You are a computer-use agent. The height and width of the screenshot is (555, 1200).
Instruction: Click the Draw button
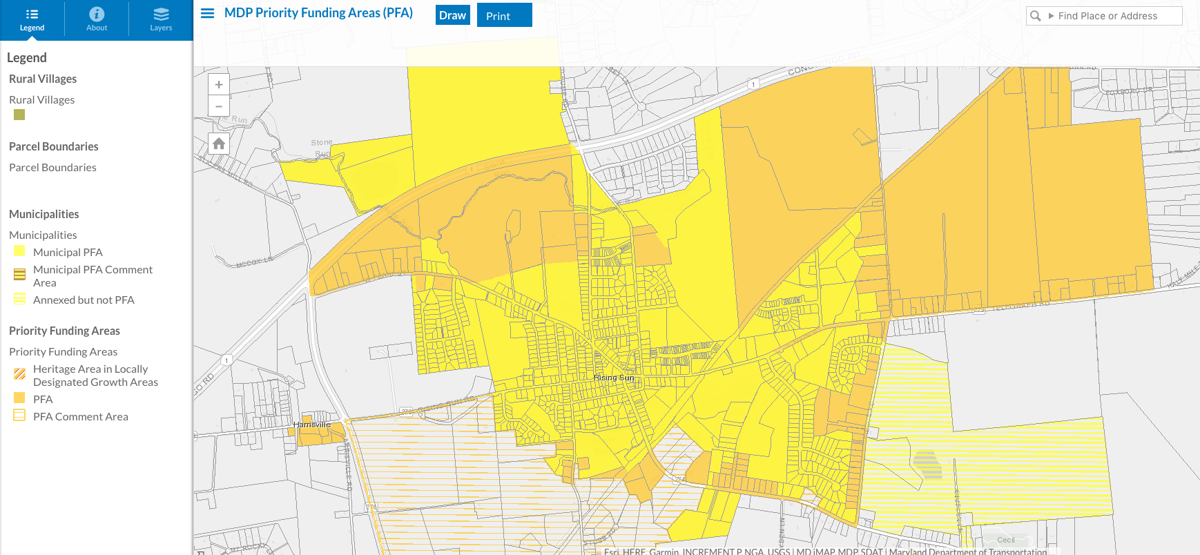tap(452, 16)
